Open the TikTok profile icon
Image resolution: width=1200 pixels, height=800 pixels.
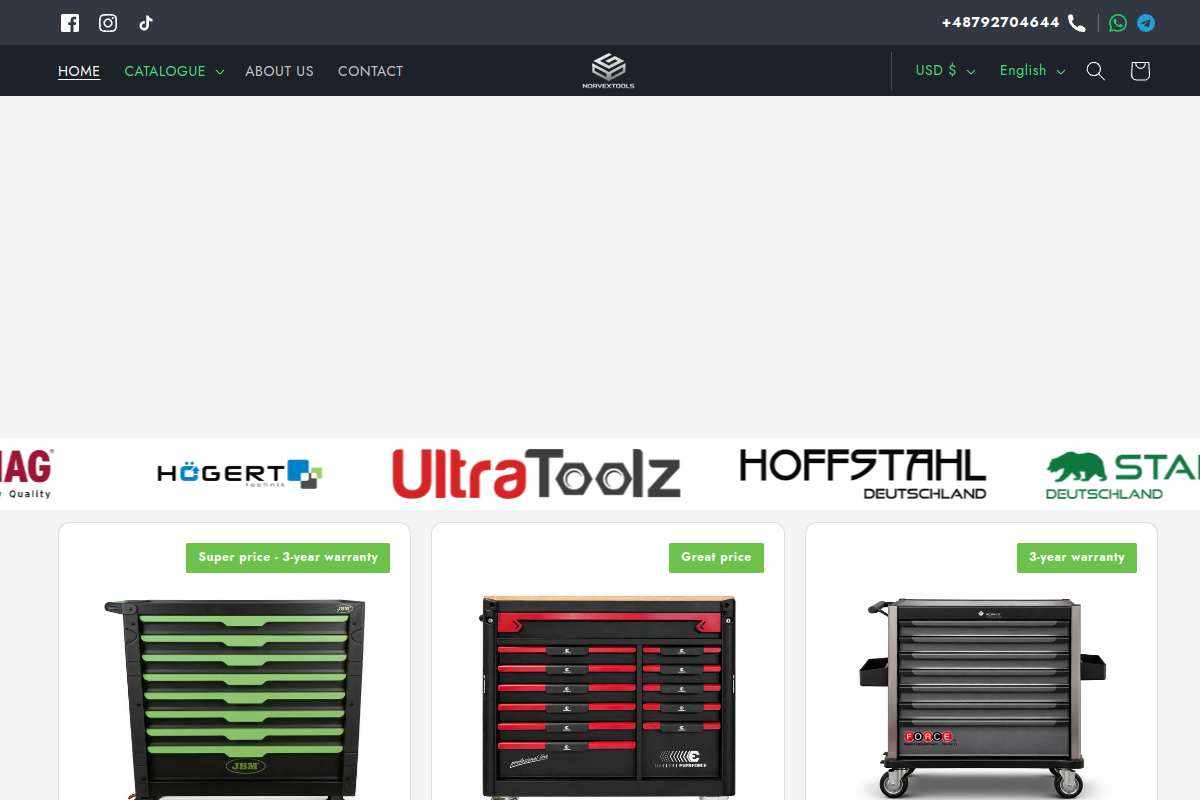pos(146,23)
